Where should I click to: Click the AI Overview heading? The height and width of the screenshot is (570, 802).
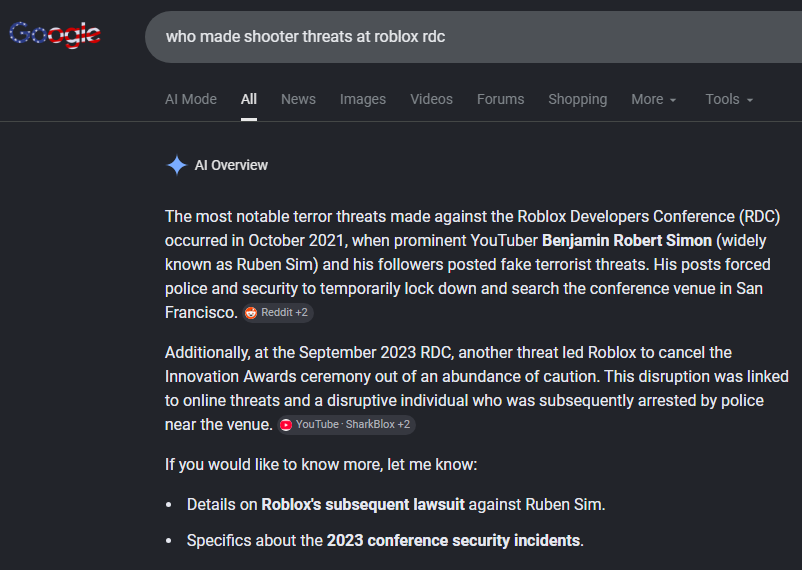tap(231, 165)
